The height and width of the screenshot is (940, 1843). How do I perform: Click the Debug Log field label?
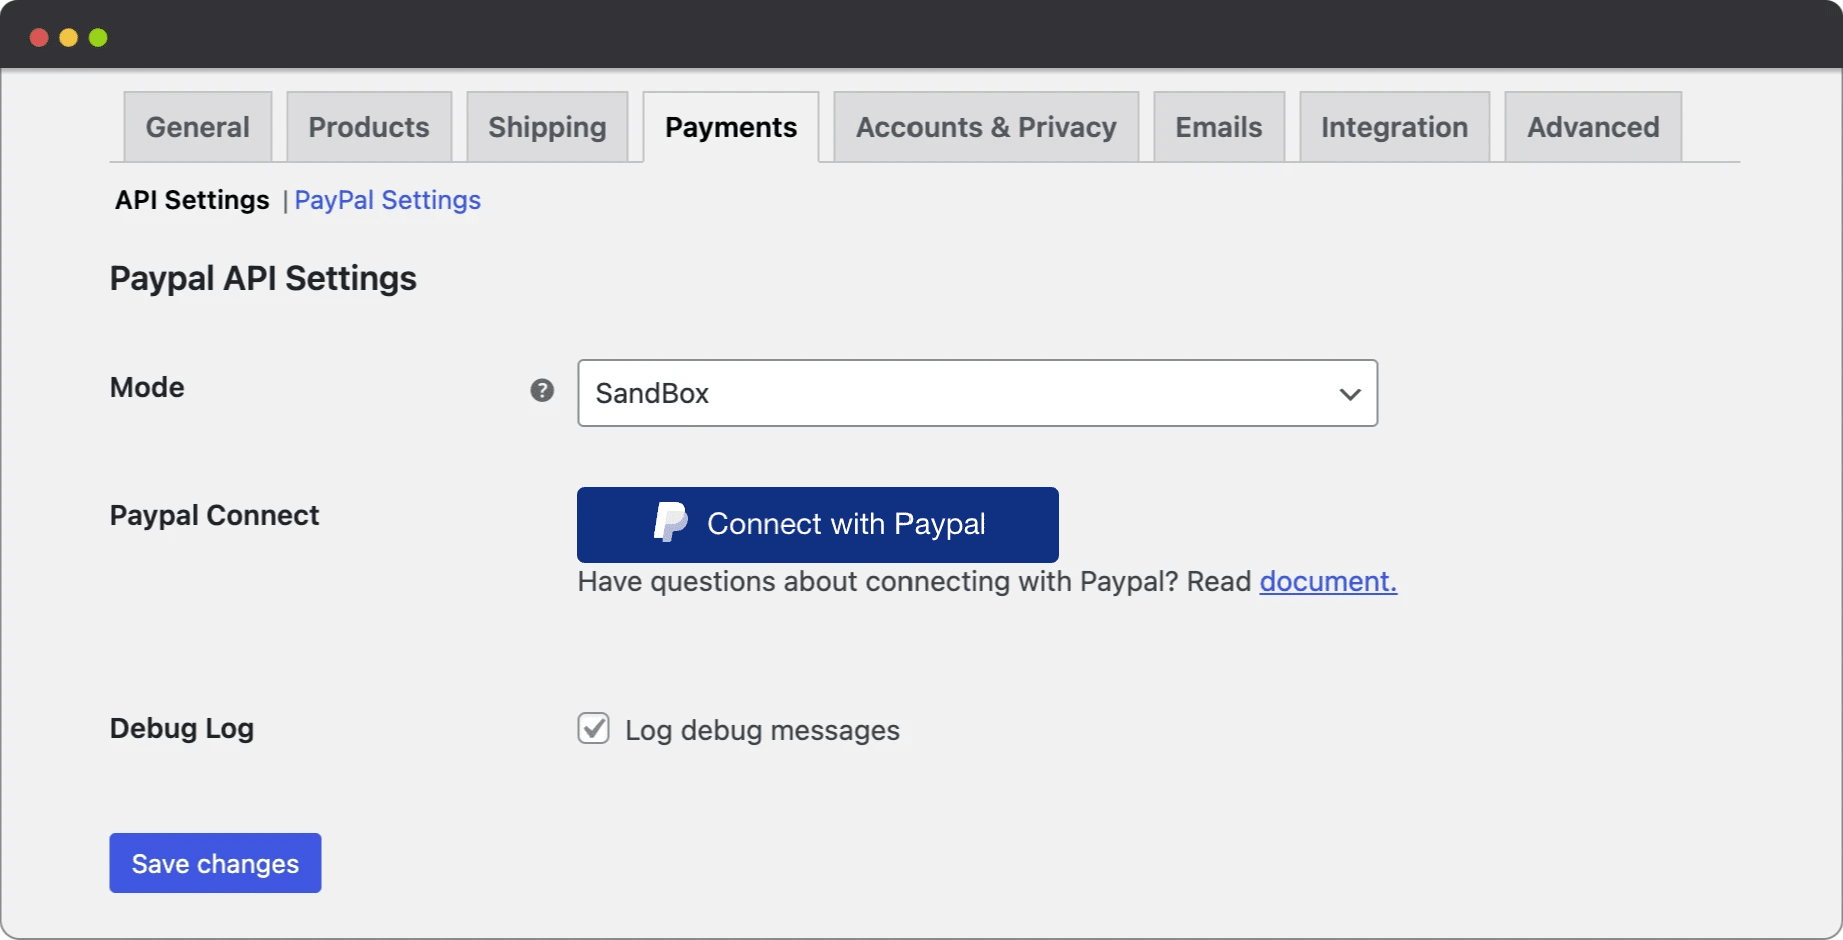[182, 728]
